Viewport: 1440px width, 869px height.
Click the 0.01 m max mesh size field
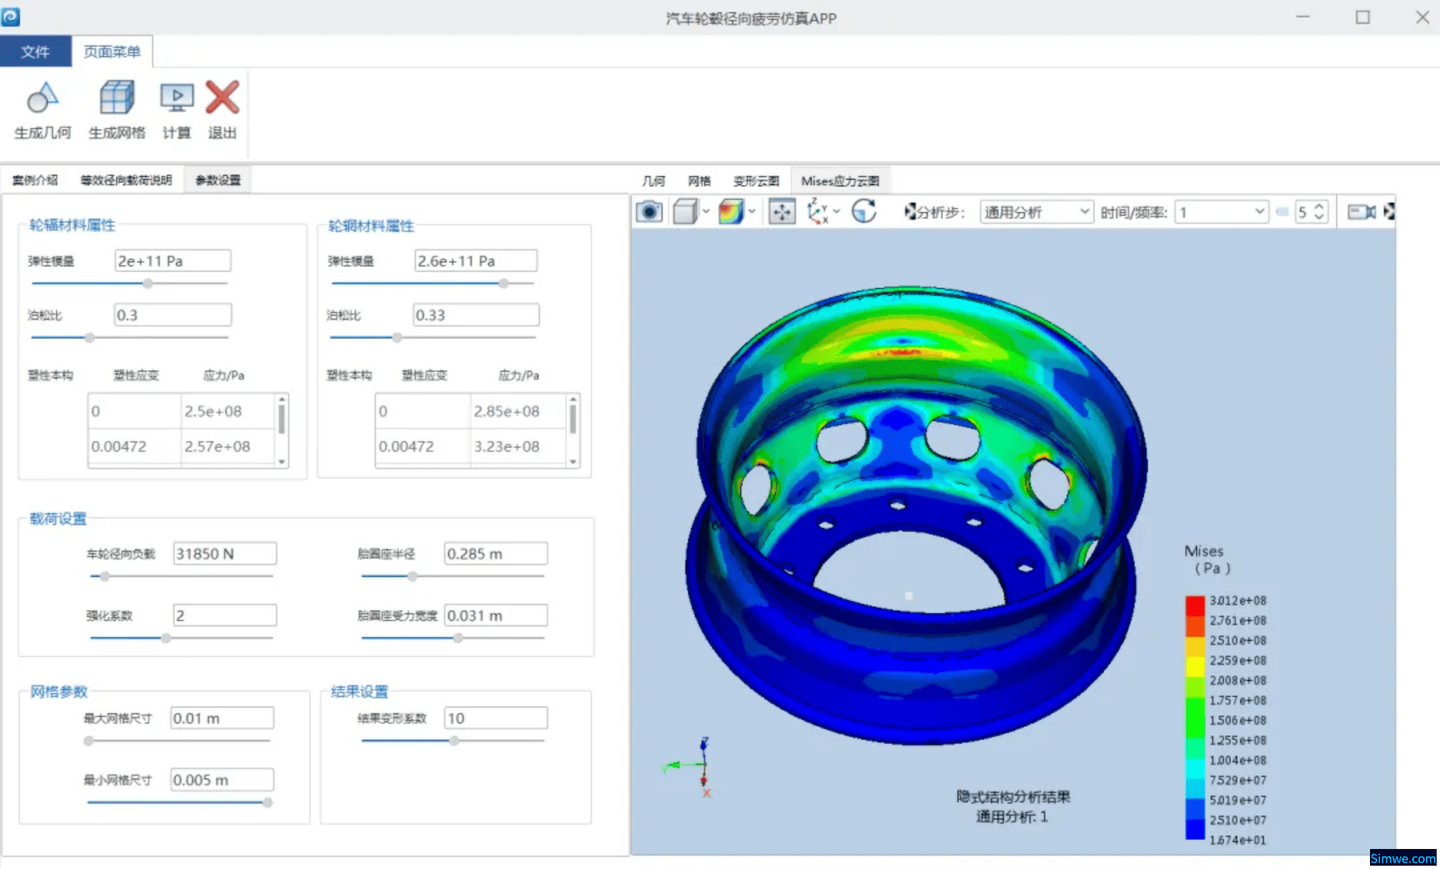pos(222,718)
